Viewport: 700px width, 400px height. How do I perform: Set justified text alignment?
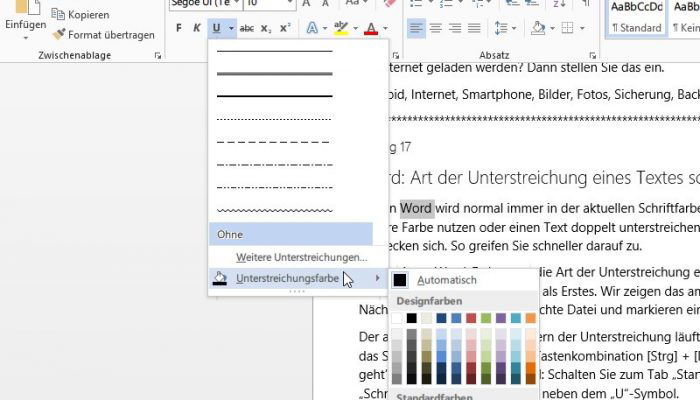pos(474,28)
